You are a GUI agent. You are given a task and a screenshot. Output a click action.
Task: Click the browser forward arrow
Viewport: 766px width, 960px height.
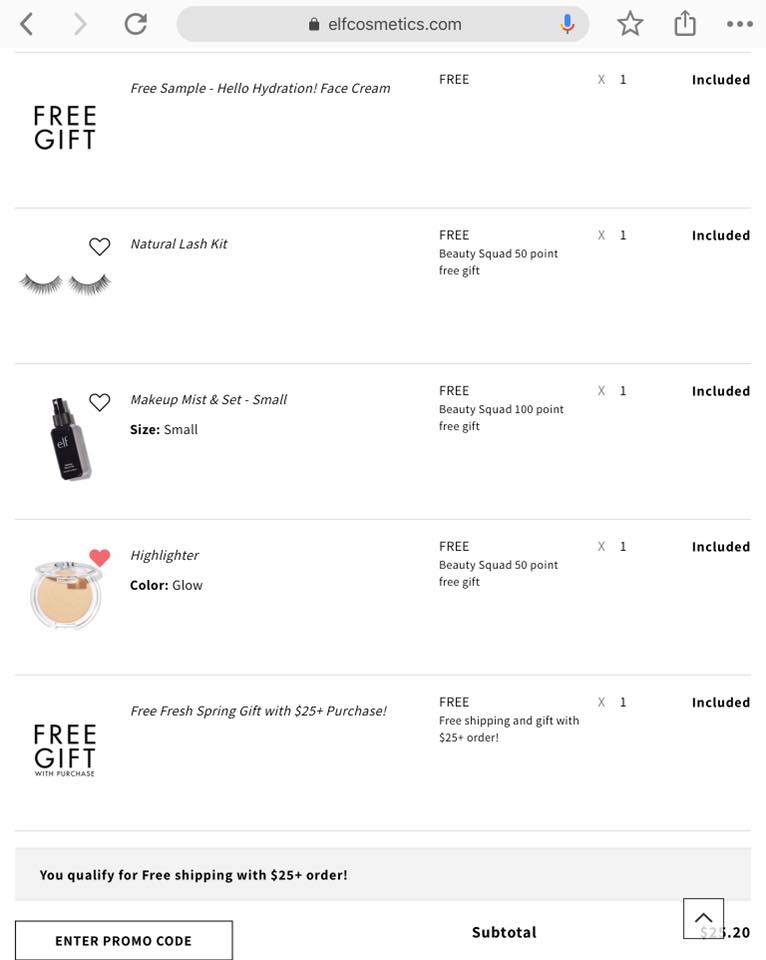pyautogui.click(x=80, y=24)
